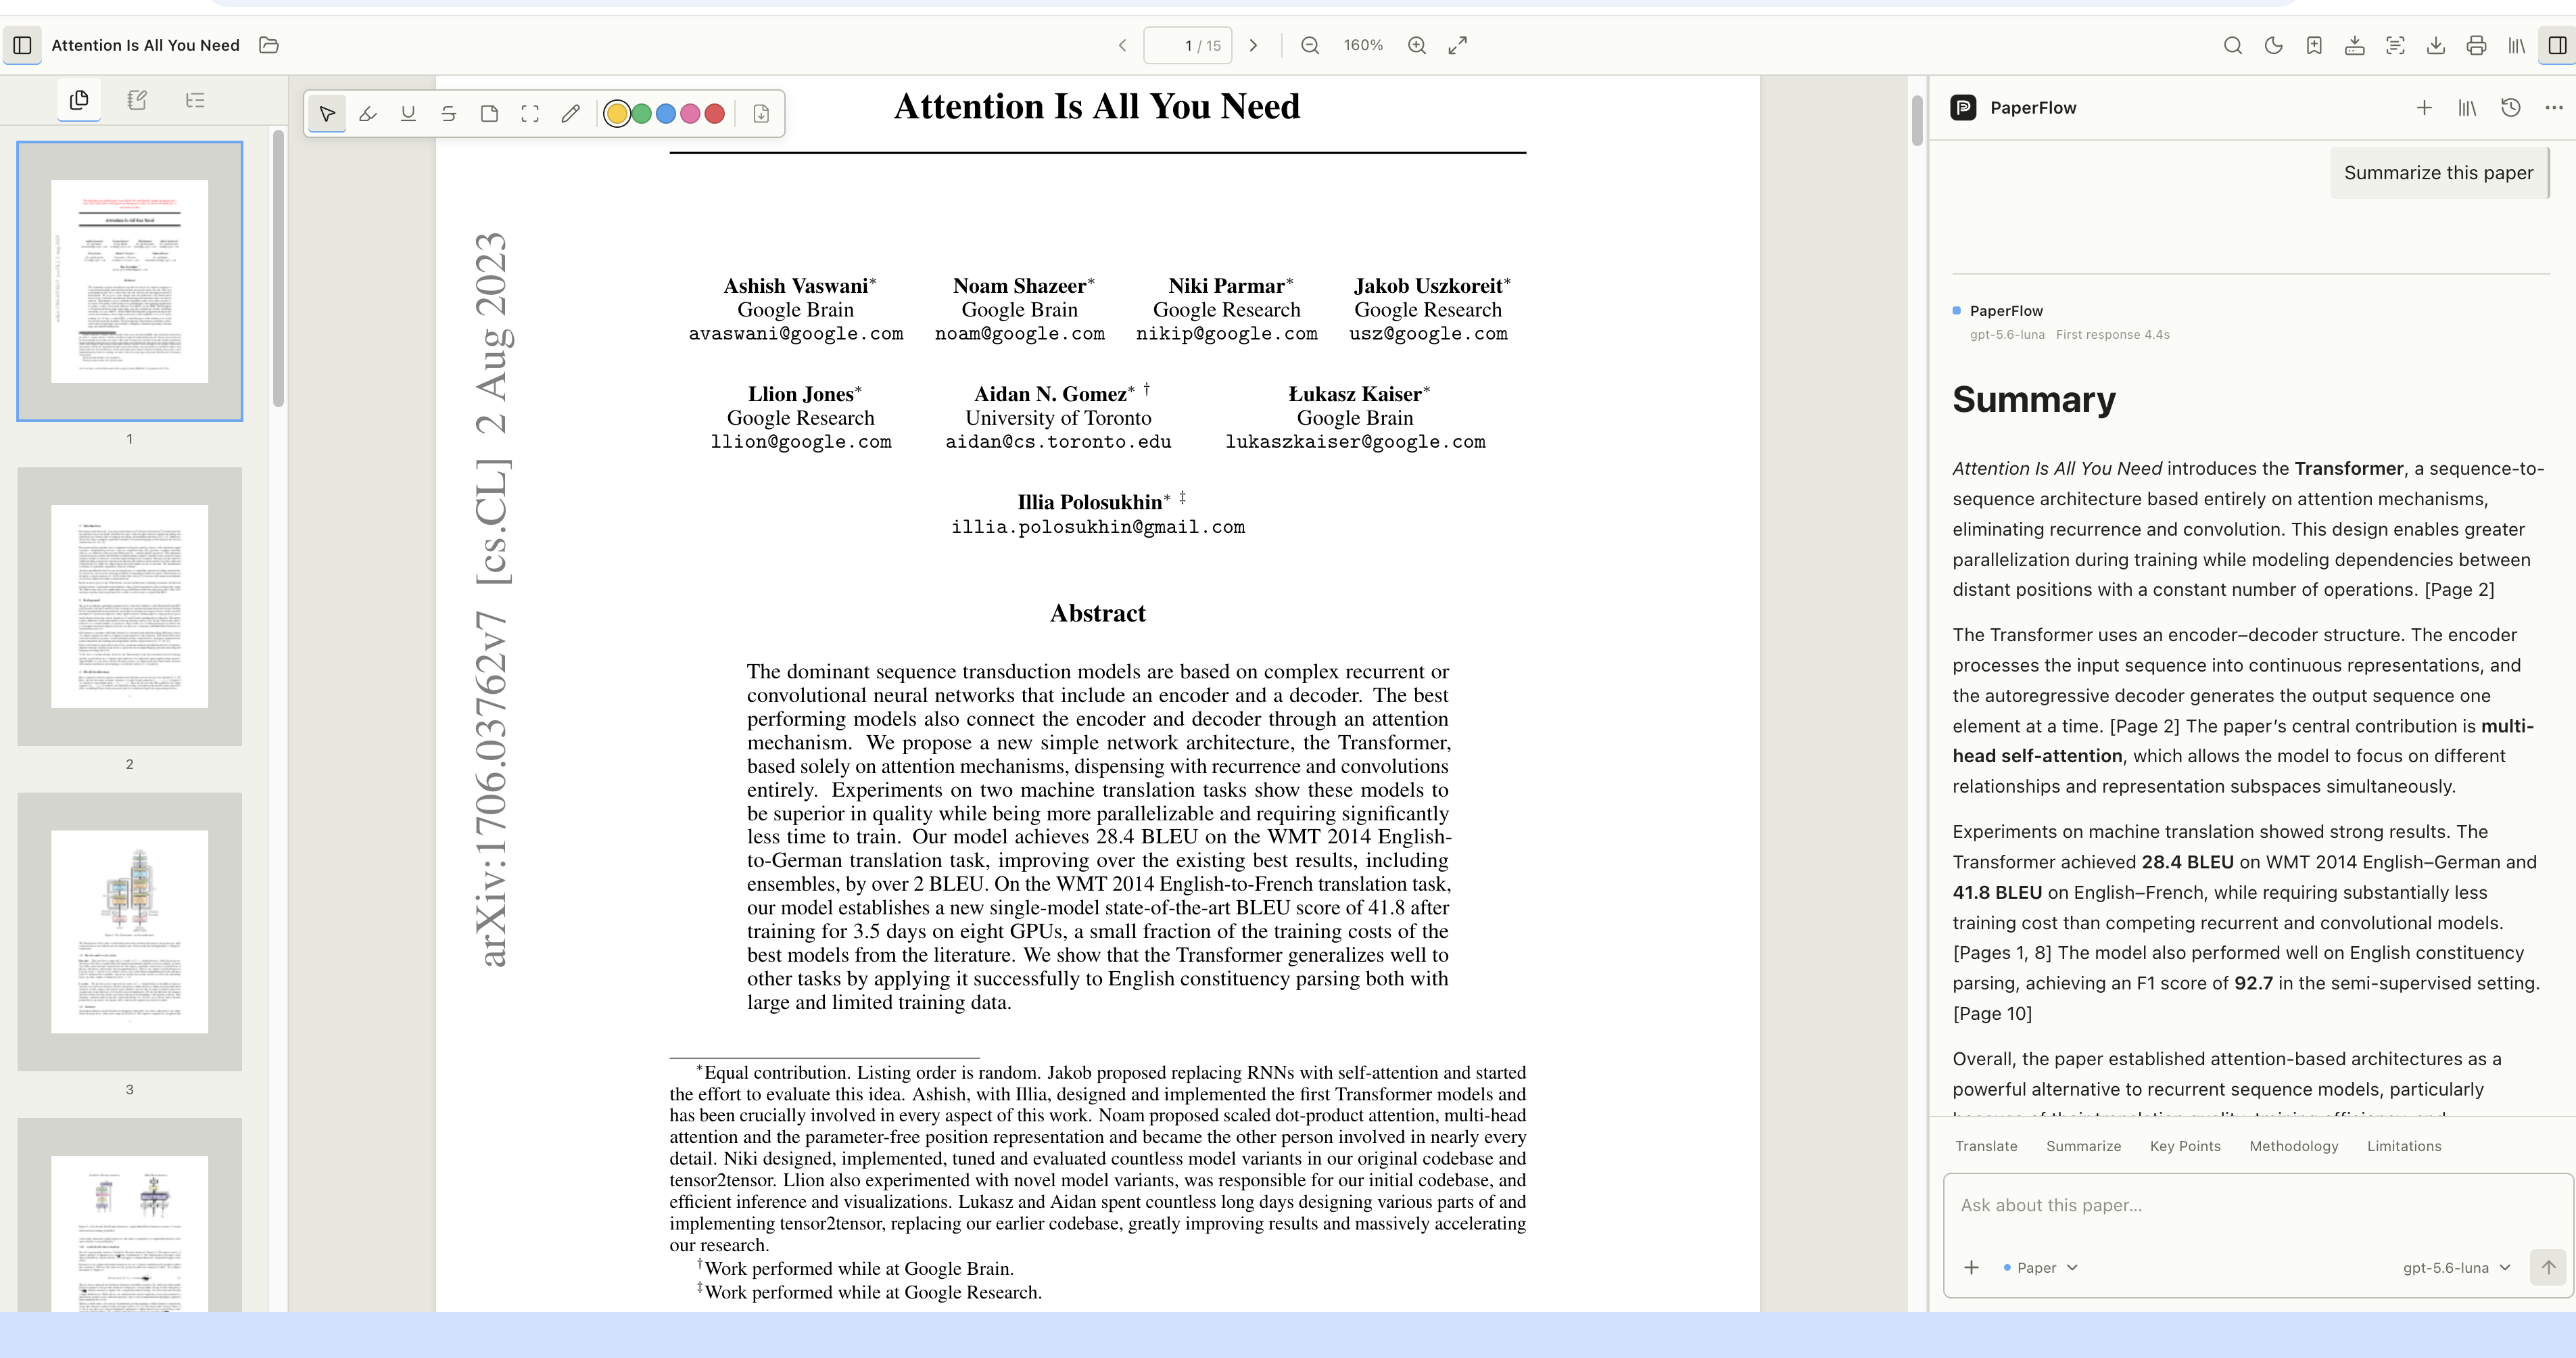Click the Limitations quick action
The image size is (2576, 1358).
point(2404,1146)
